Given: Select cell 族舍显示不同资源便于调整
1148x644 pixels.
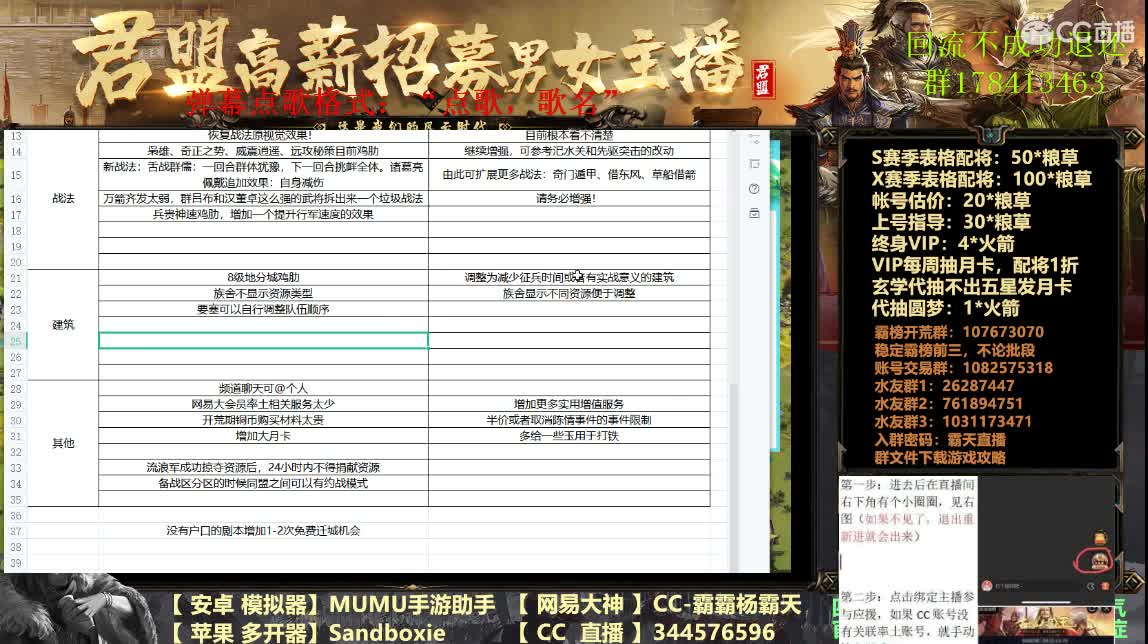Looking at the screenshot, I should (569, 293).
